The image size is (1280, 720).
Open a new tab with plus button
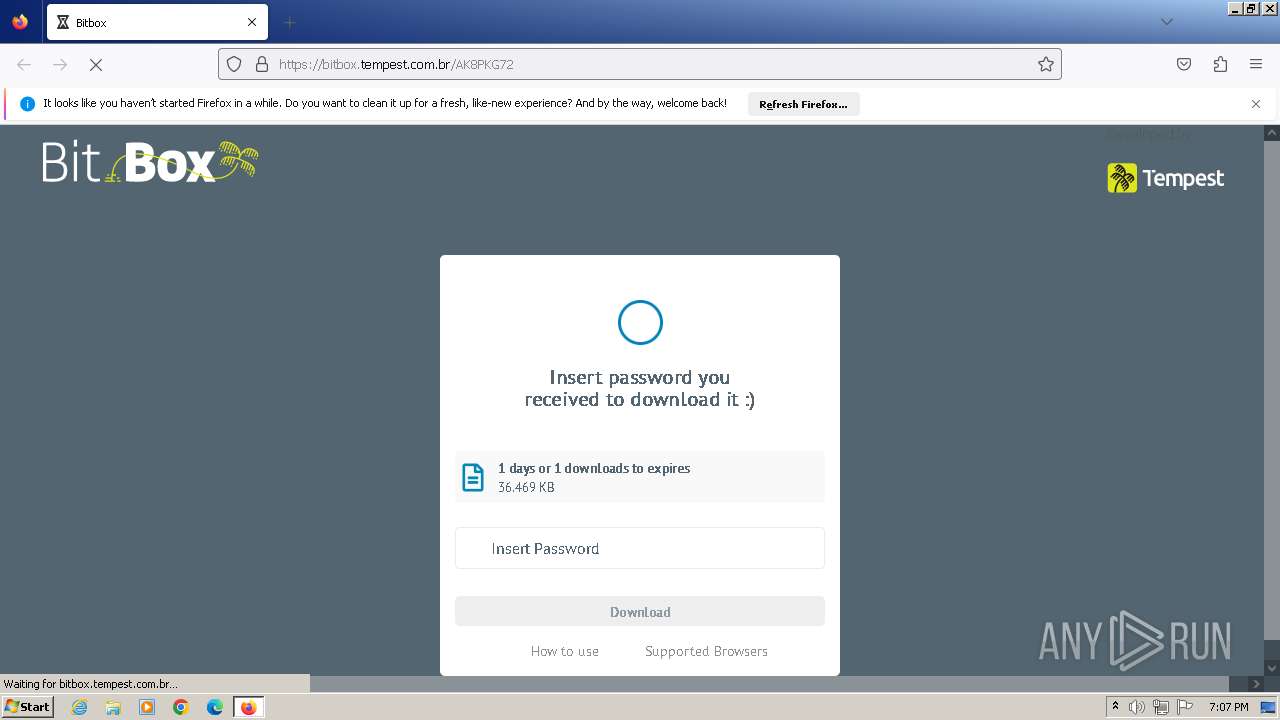[x=289, y=22]
